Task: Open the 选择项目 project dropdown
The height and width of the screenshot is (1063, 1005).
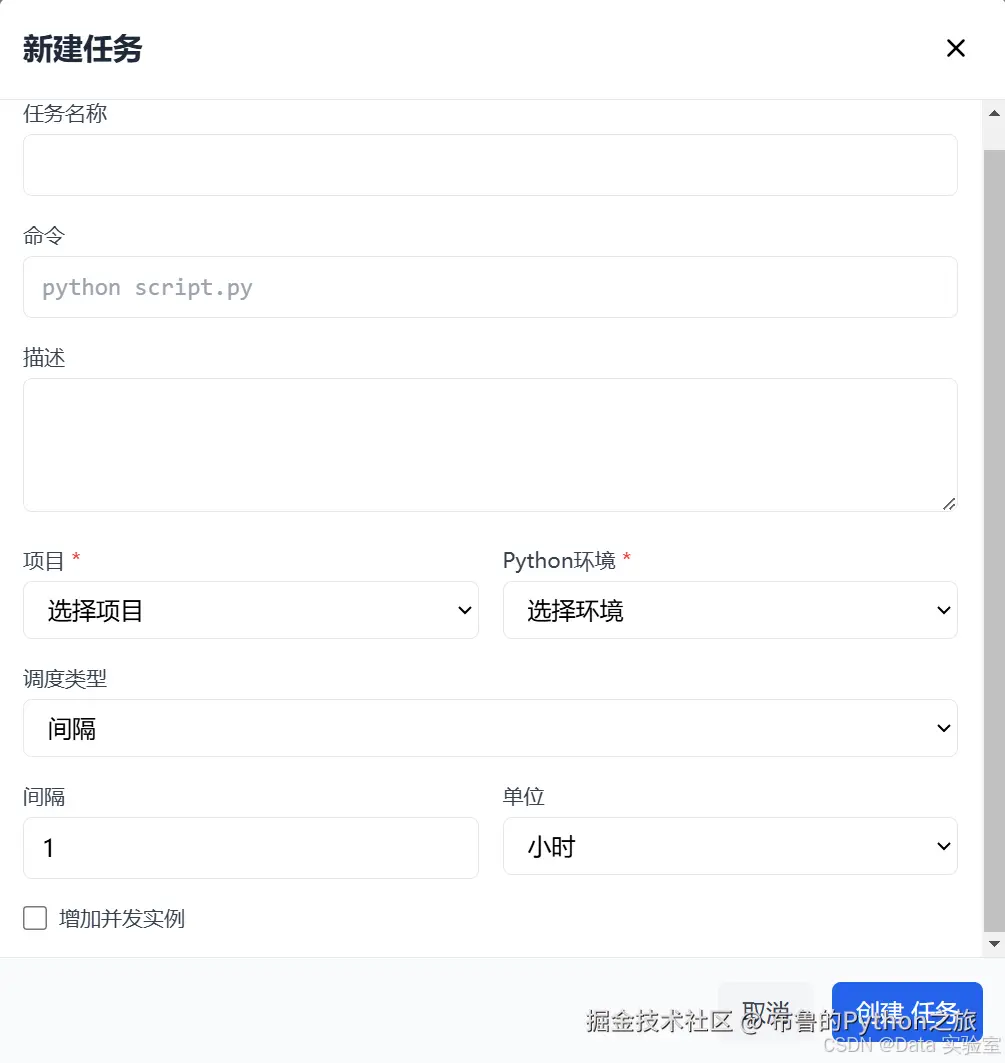Action: 250,610
